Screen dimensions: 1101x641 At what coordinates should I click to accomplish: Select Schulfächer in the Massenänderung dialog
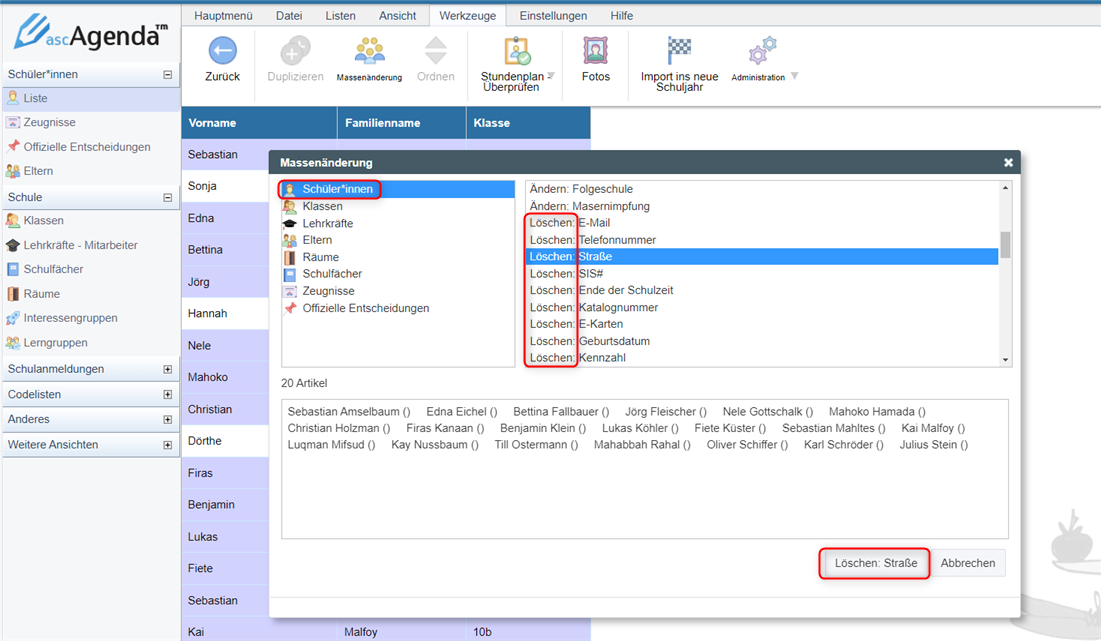pyautogui.click(x=398, y=274)
